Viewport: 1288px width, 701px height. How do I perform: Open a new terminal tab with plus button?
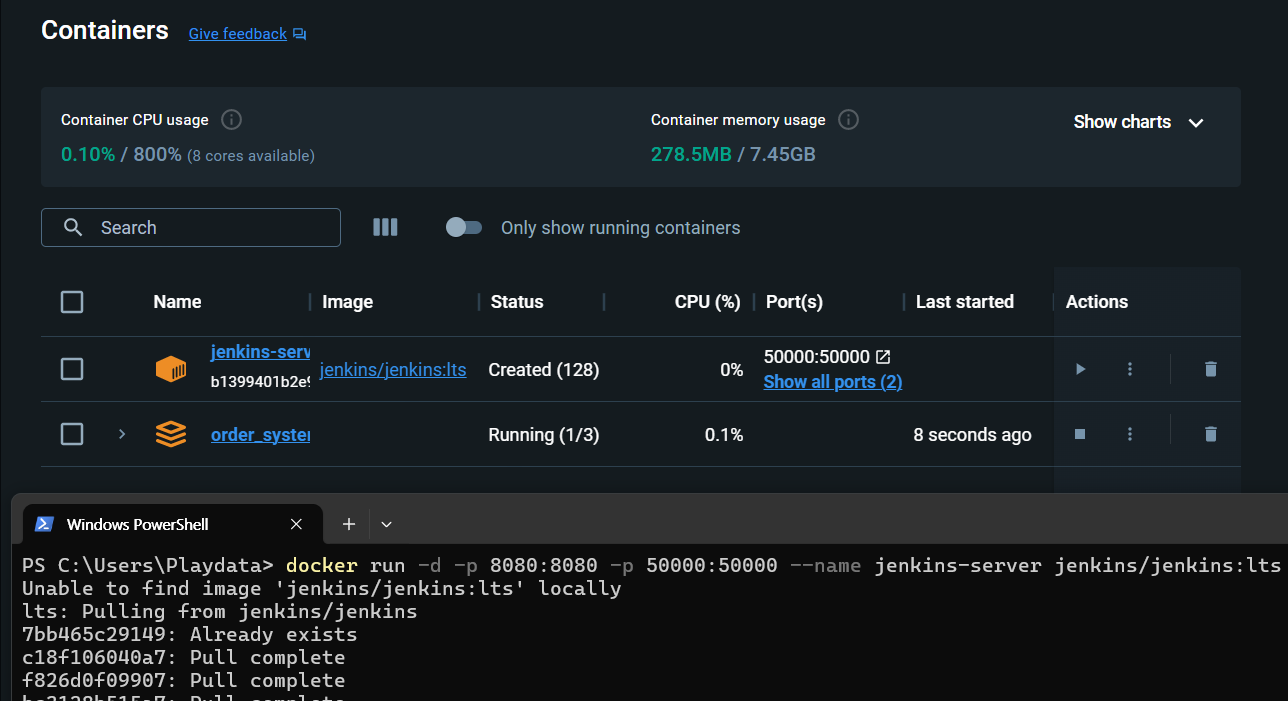point(349,524)
